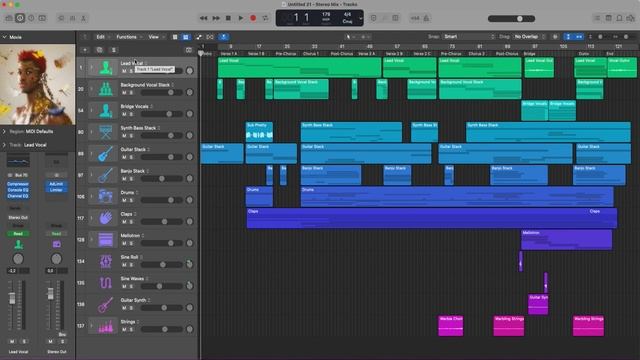Mute the Bridge Vocals track
Screen dimensions: 640x360
tap(124, 114)
